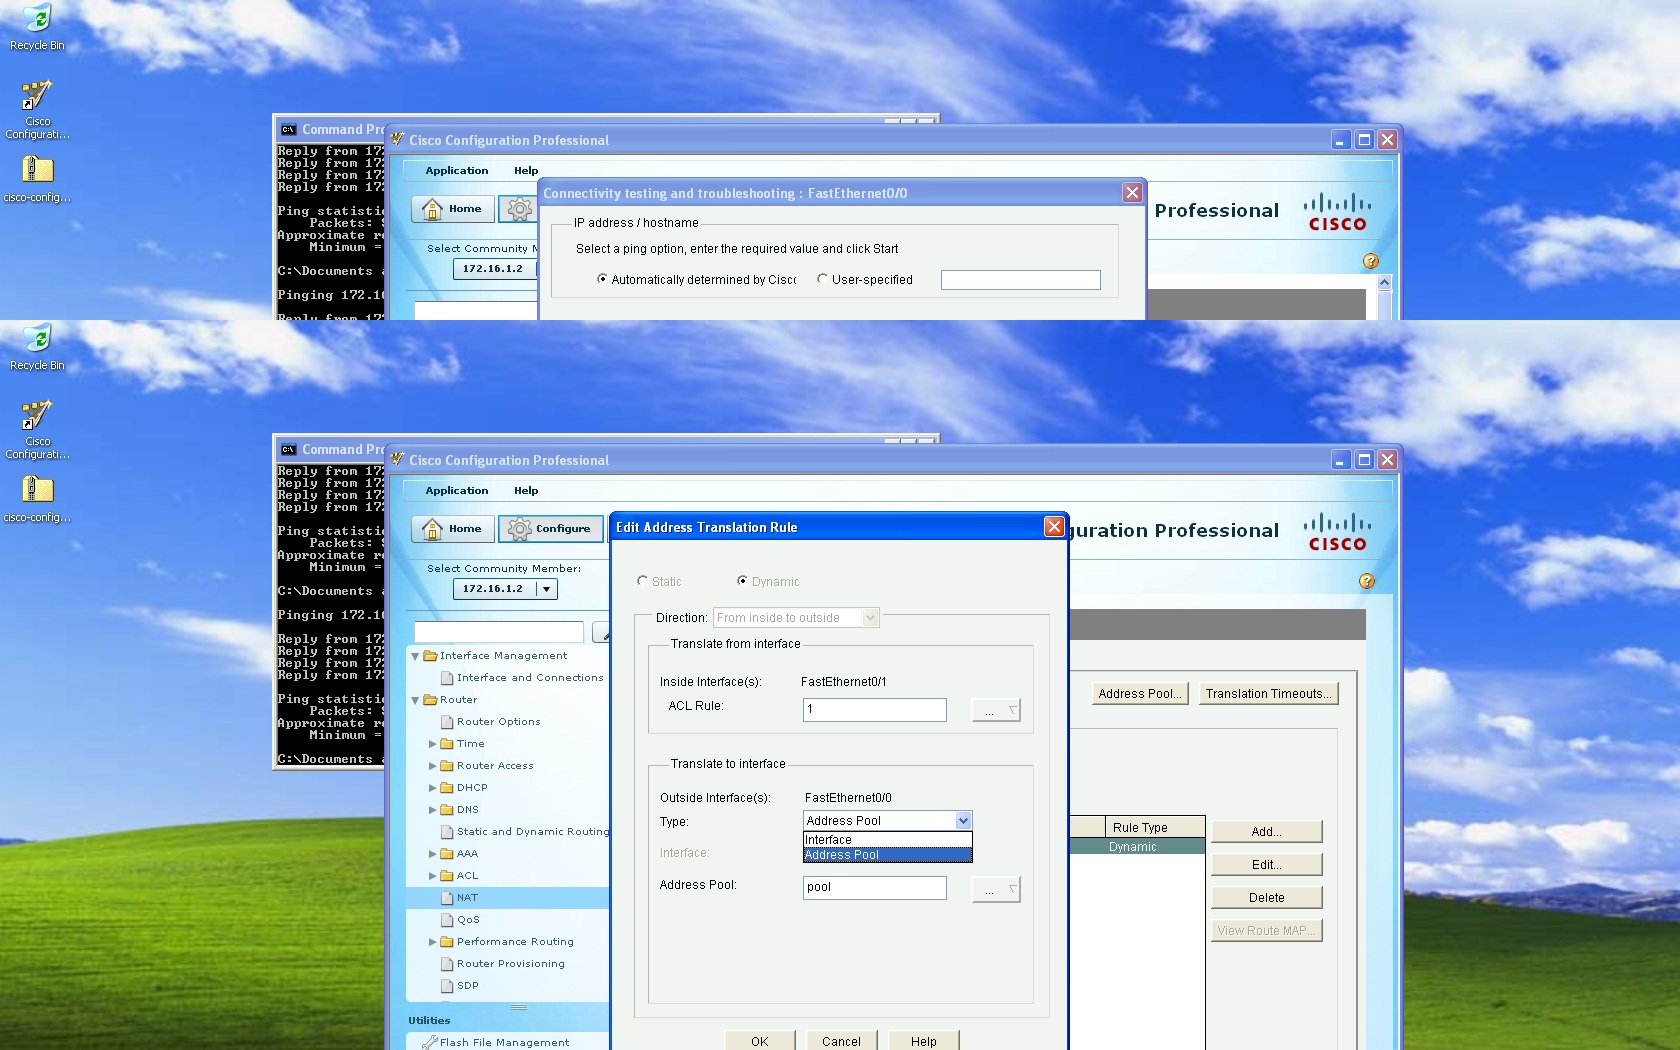Close the Connectivity testing and troubleshooting dialog

[x=1132, y=193]
